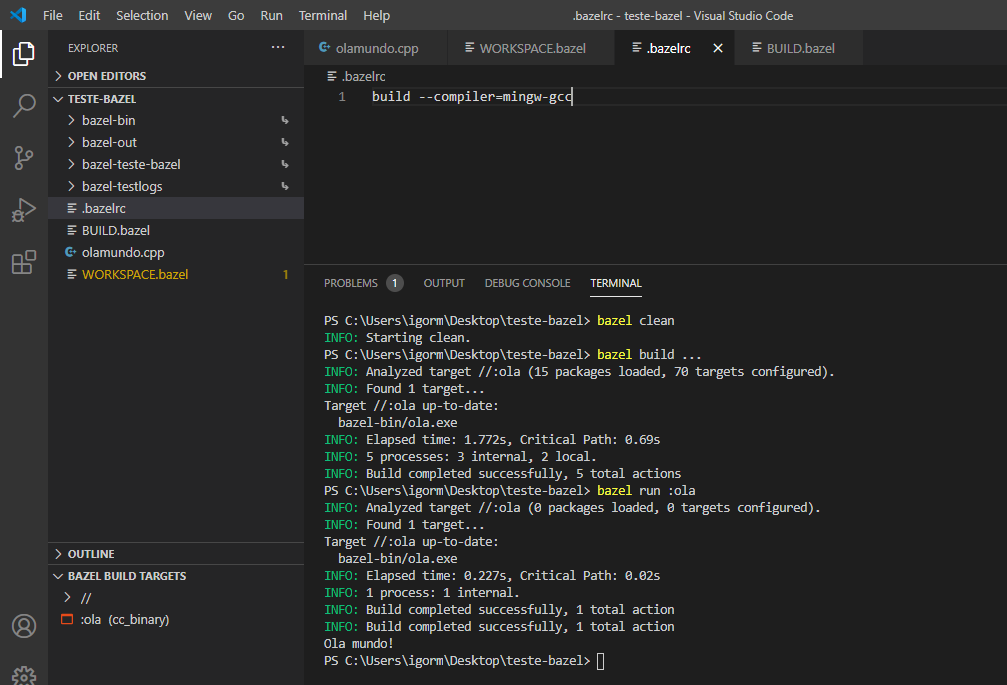The image size is (1007, 685).
Task: Close the .bazelrc editor tab
Action: (717, 48)
